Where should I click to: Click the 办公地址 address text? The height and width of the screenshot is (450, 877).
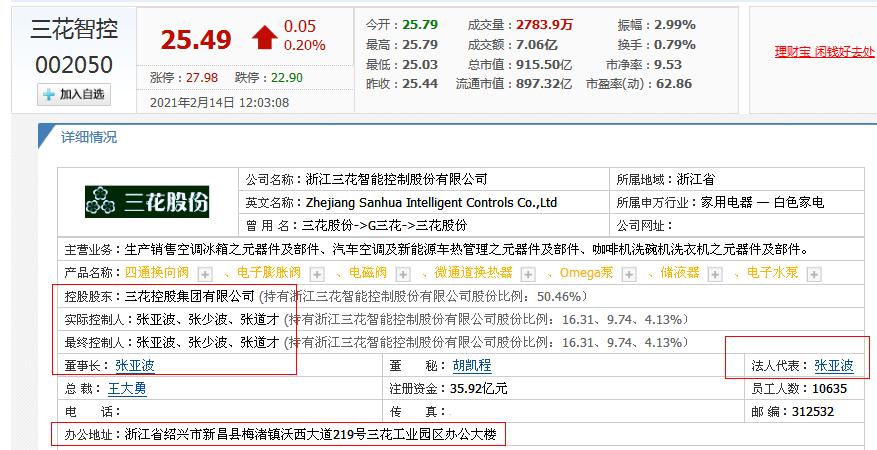click(x=310, y=434)
